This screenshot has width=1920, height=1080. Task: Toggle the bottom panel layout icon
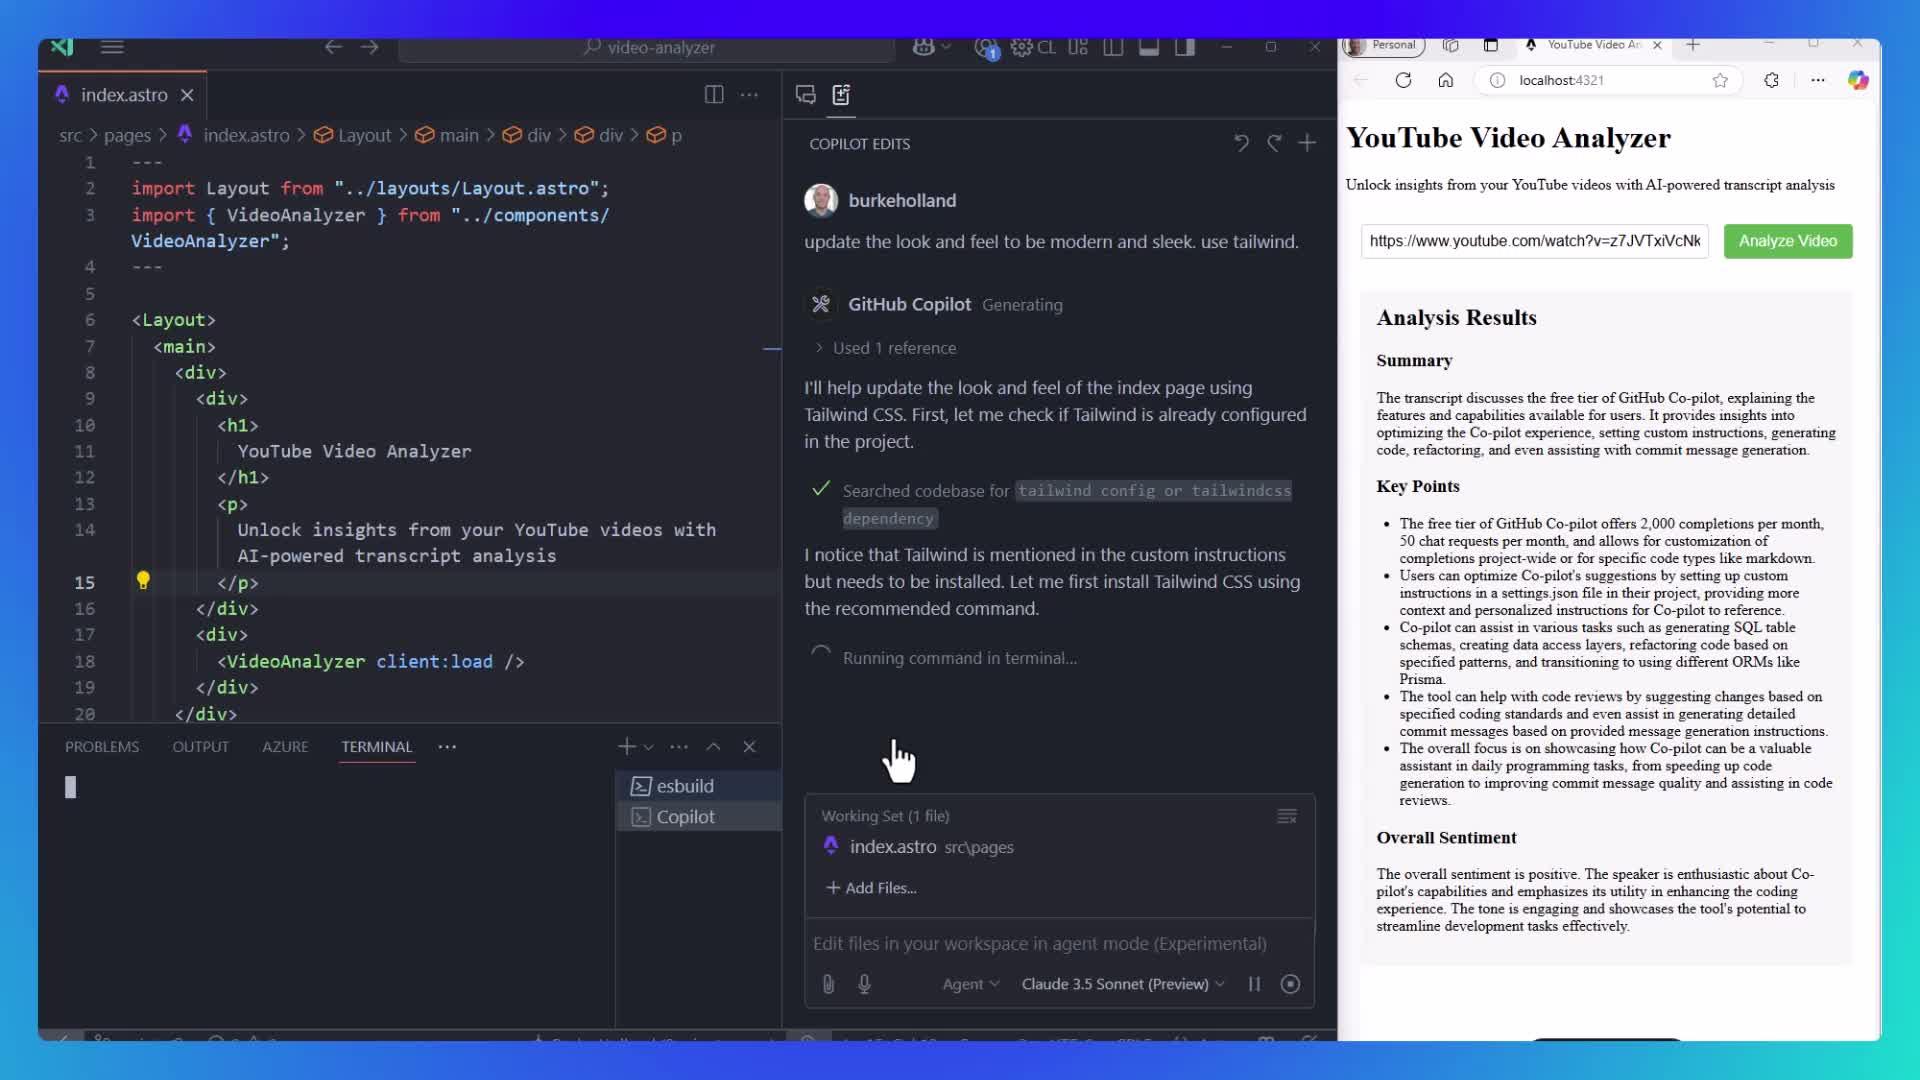pyautogui.click(x=1149, y=47)
